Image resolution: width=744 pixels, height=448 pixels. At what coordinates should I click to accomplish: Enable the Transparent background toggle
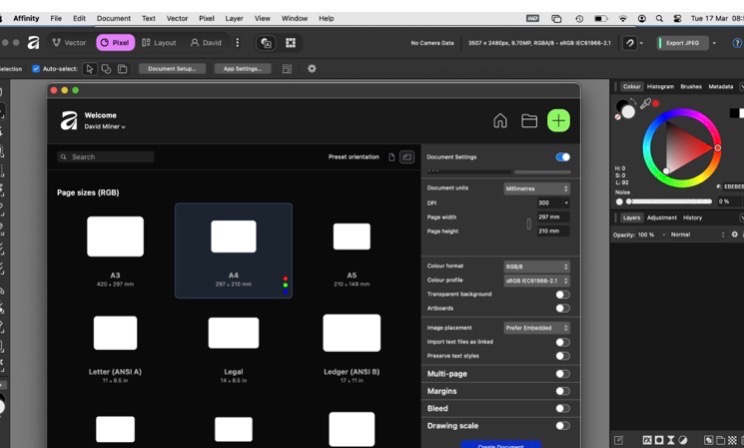(x=562, y=294)
